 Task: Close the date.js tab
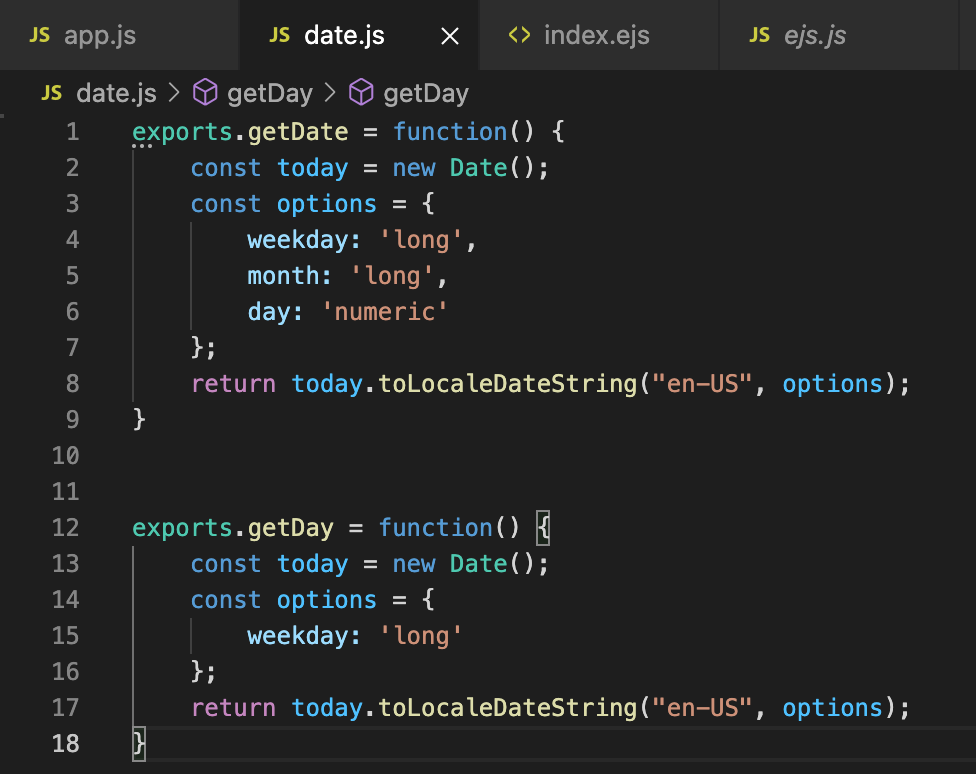[449, 36]
